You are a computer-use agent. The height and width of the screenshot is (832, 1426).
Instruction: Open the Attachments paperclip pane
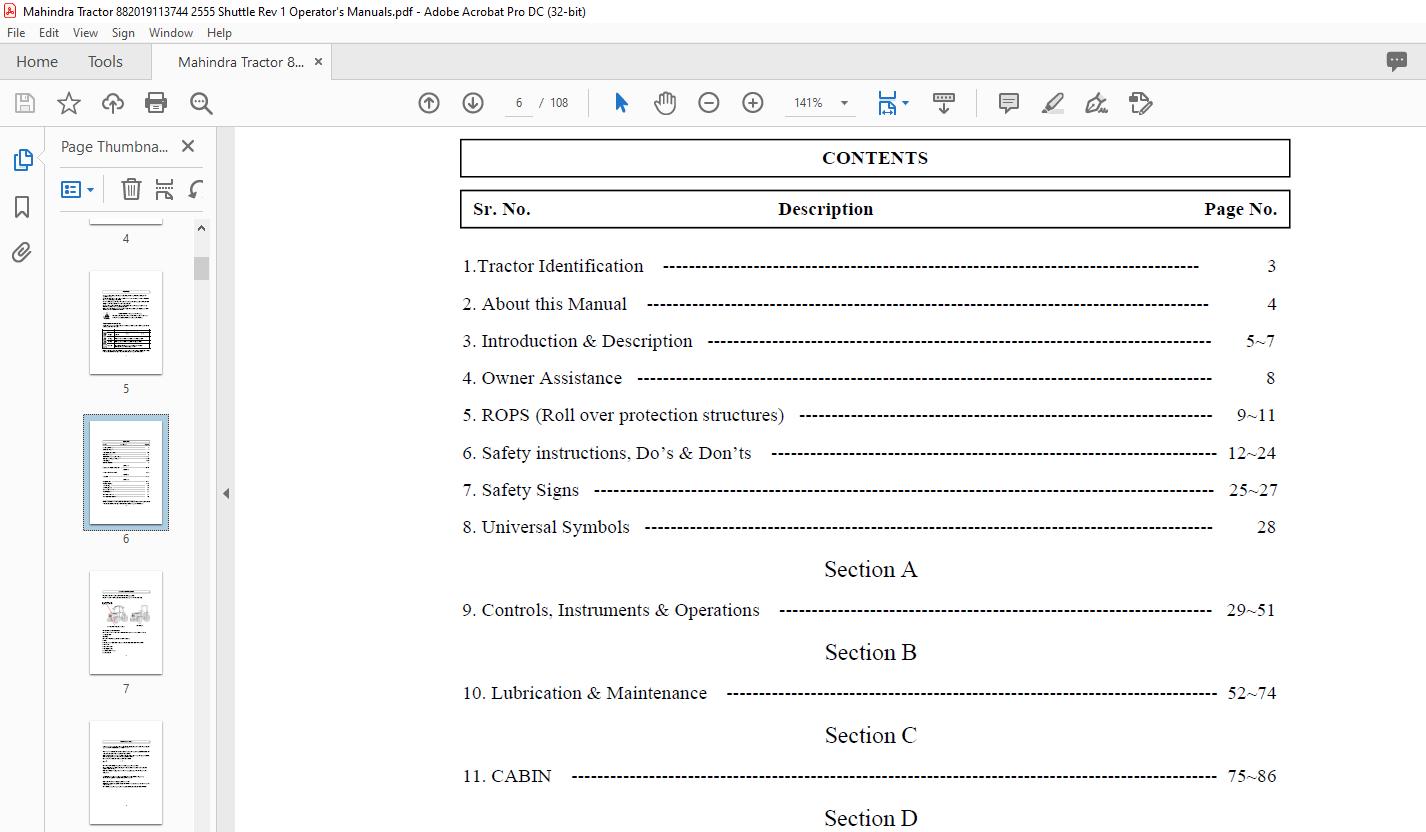pyautogui.click(x=22, y=252)
